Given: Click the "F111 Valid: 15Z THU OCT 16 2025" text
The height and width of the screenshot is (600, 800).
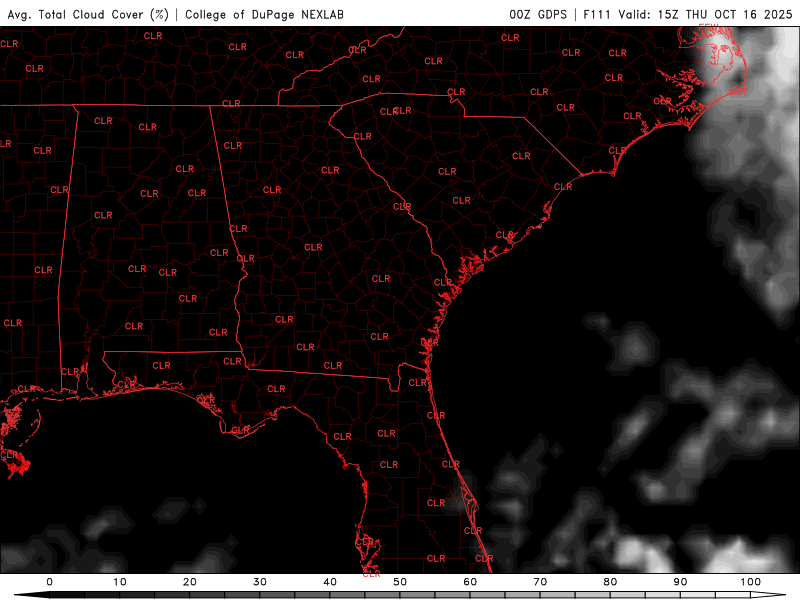Looking at the screenshot, I should (x=688, y=14).
